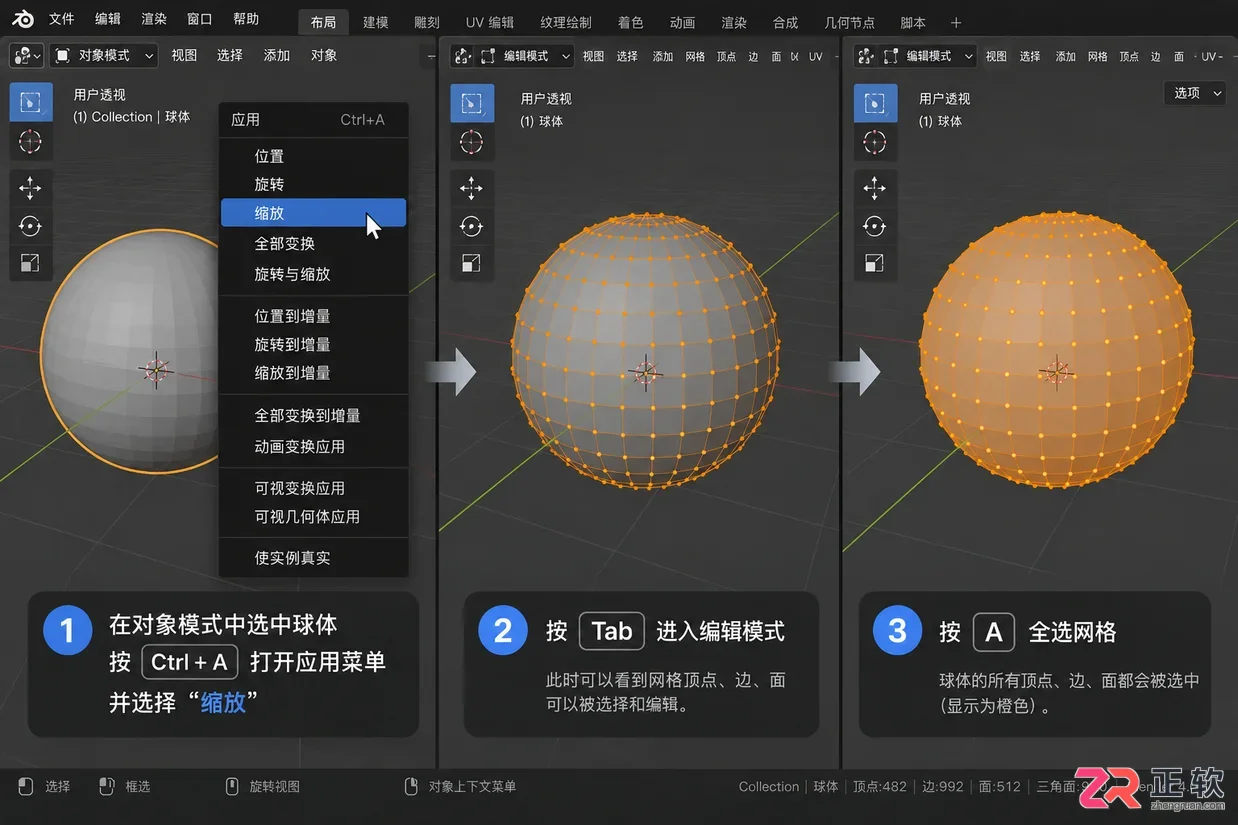
Task: Choose 位置 in the 应用 menu
Action: pyautogui.click(x=313, y=156)
